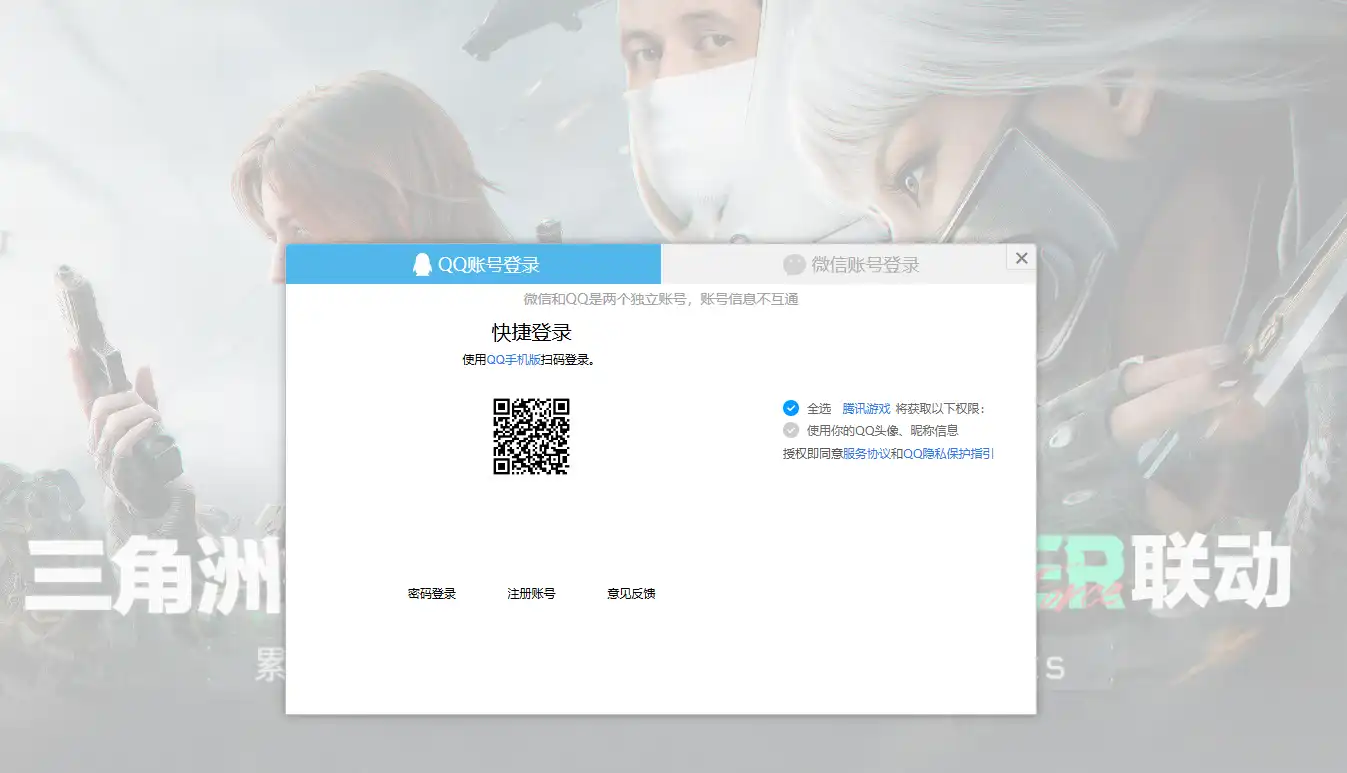The width and height of the screenshot is (1347, 773).
Task: Click 注册账号 link
Action: point(531,593)
